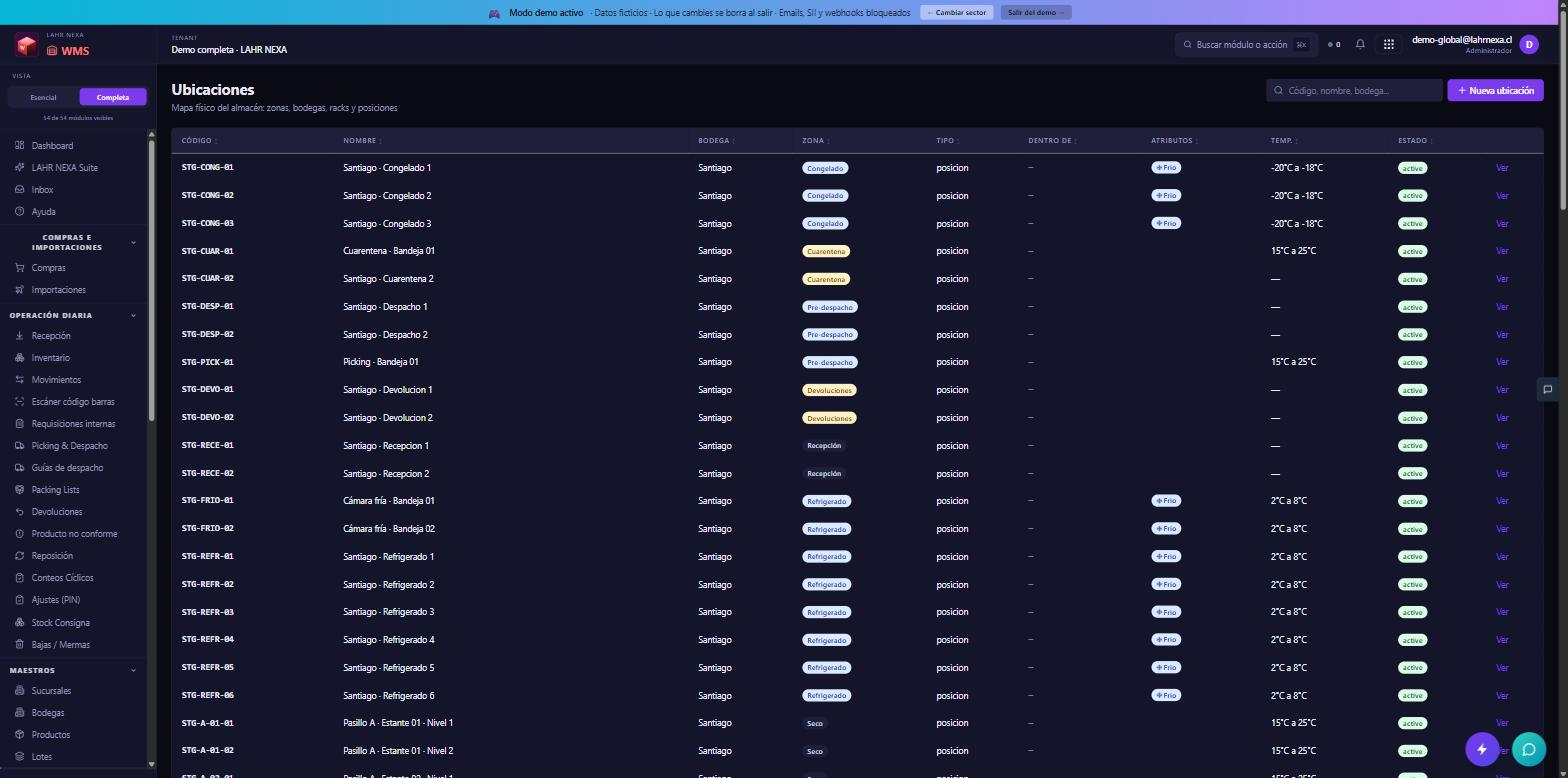Click the lightning bolt quick action button
The height and width of the screenshot is (778, 1568).
click(x=1482, y=748)
